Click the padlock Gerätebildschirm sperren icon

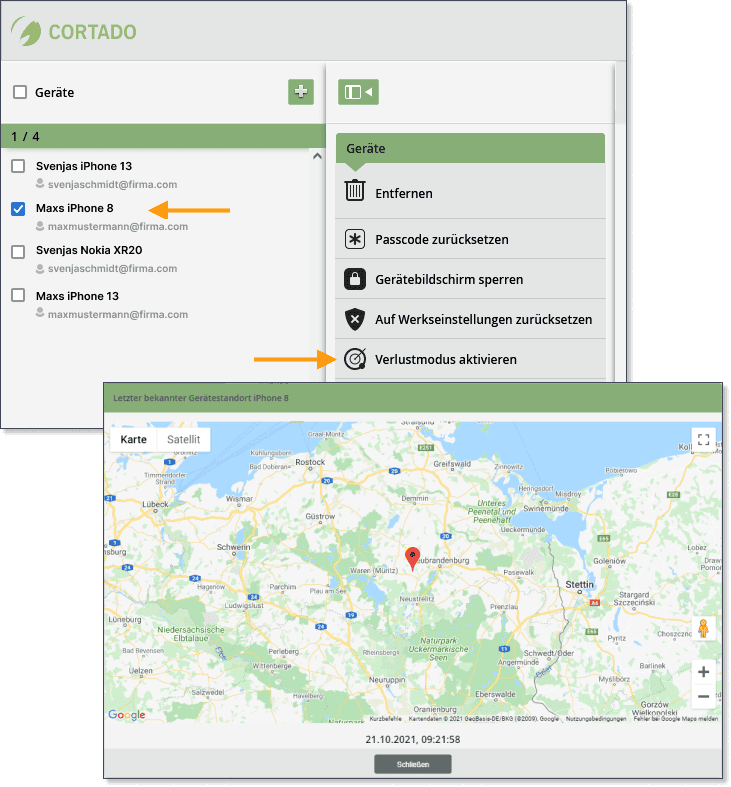point(355,279)
